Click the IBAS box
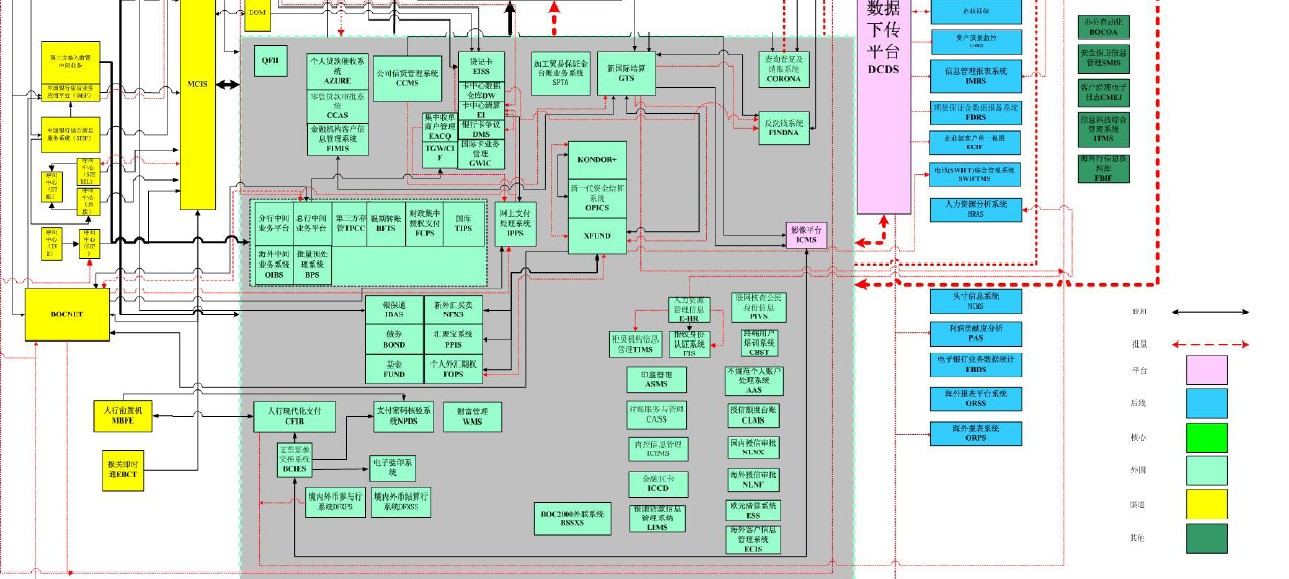 tap(394, 309)
